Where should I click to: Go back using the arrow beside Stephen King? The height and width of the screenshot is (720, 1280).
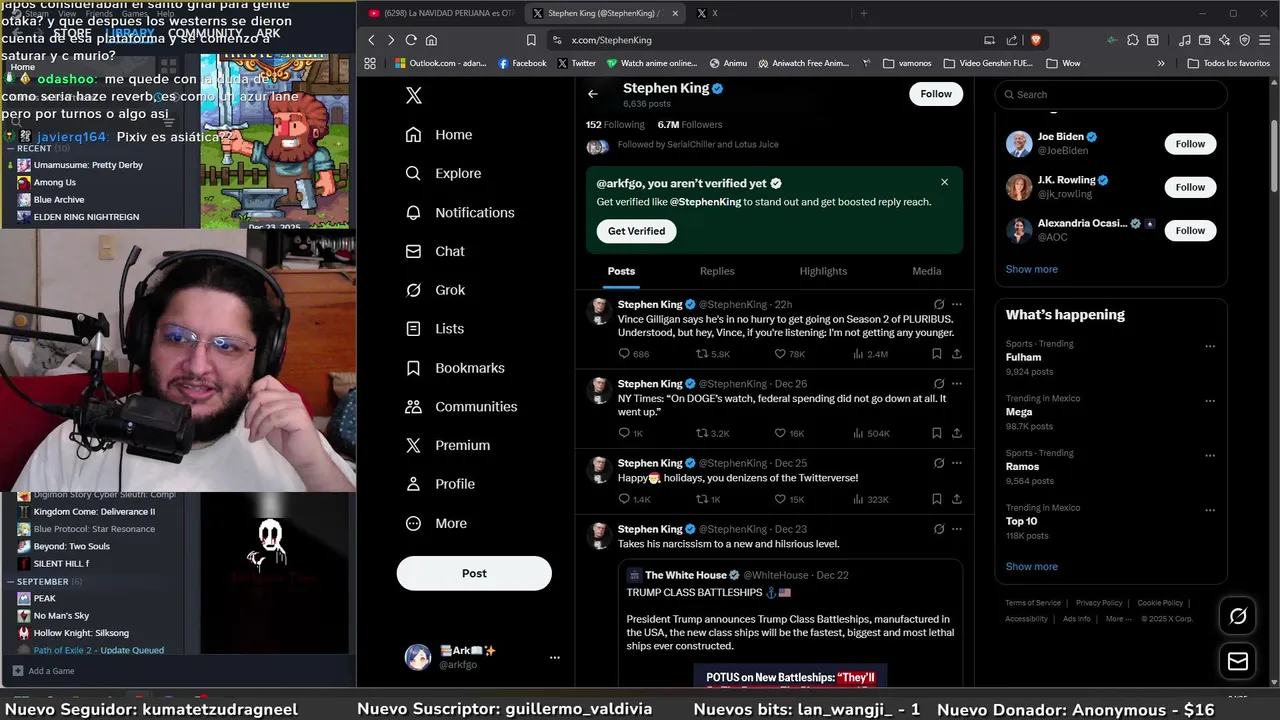pyautogui.click(x=593, y=94)
